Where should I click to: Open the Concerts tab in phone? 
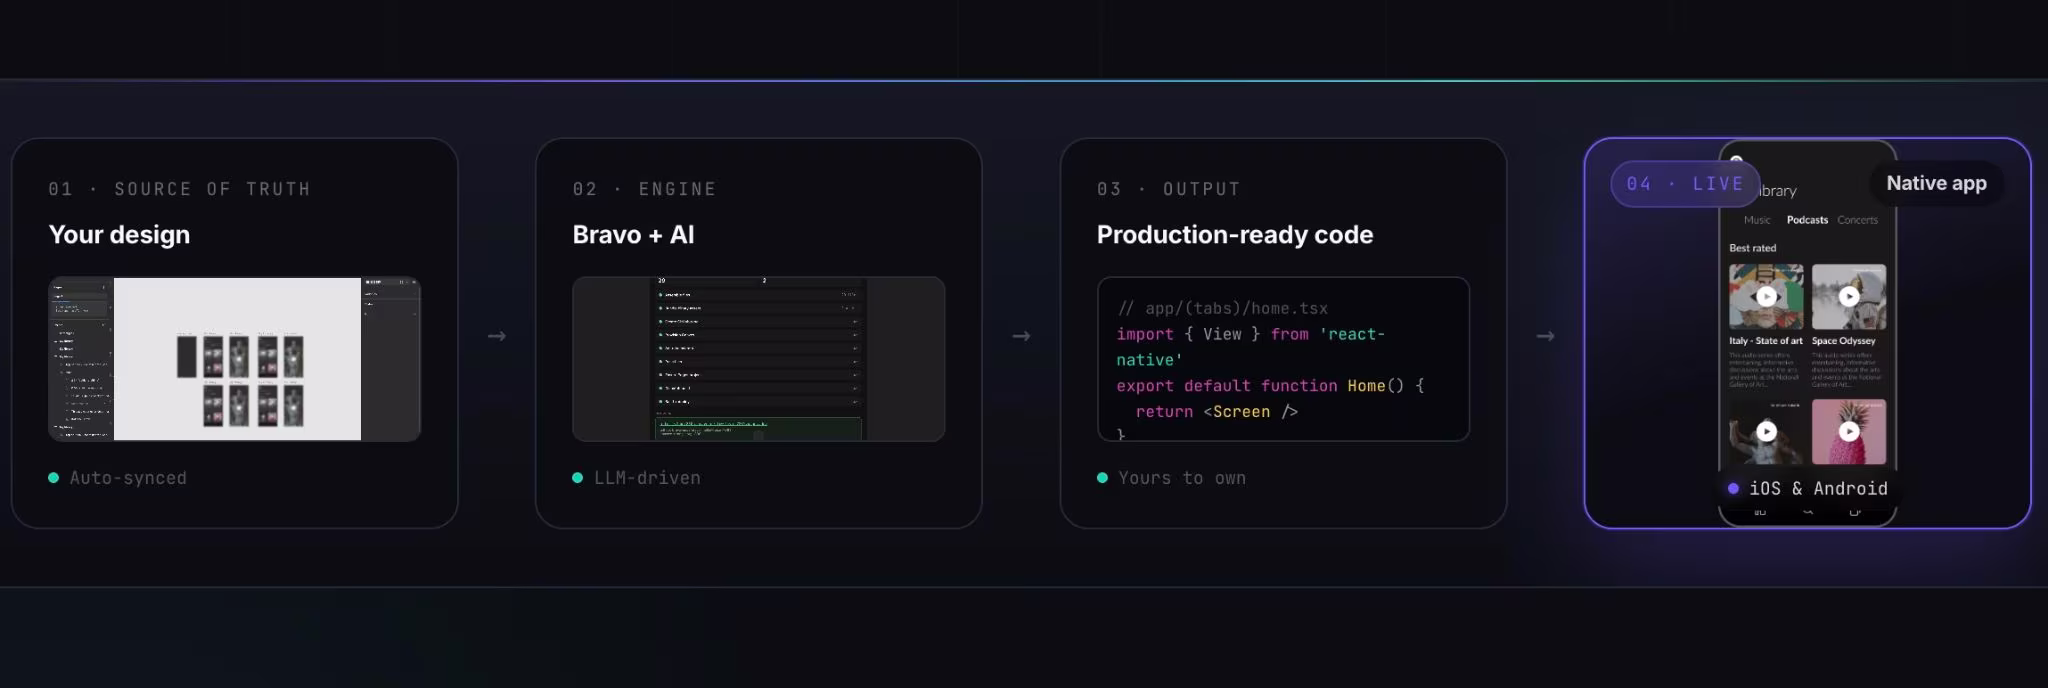[1857, 220]
